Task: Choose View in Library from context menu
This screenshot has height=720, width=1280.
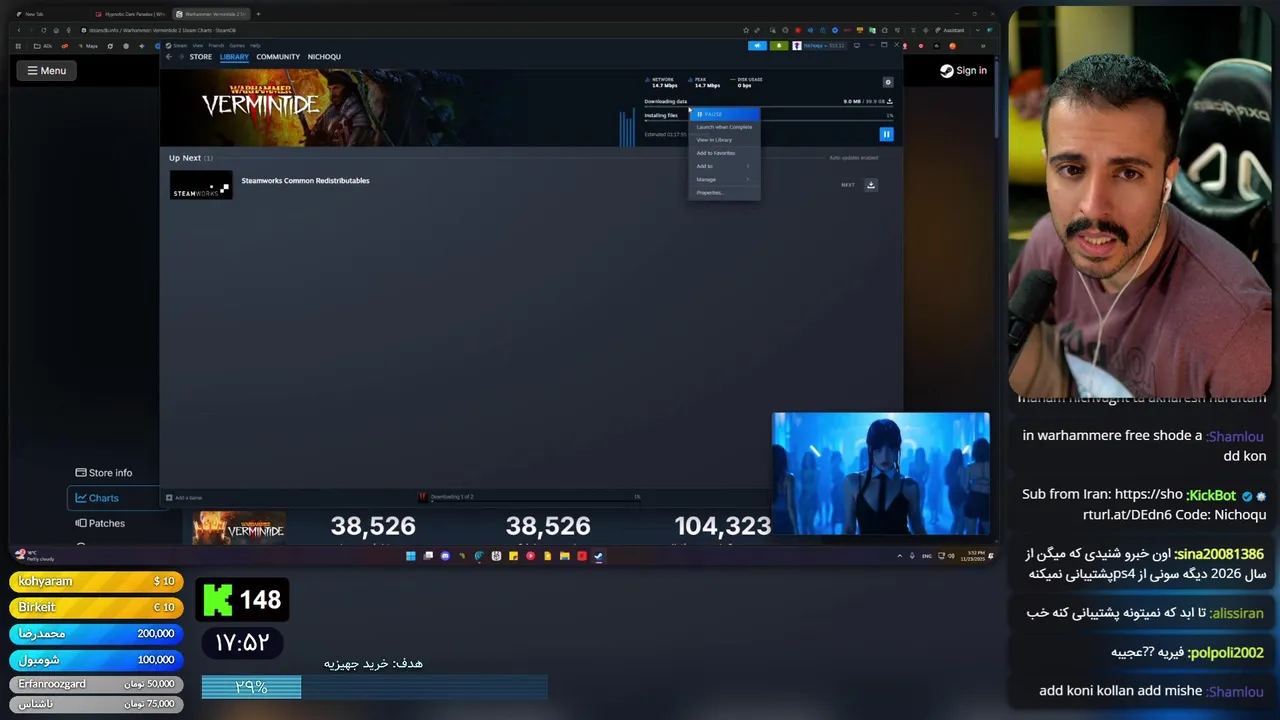Action: coord(724,140)
